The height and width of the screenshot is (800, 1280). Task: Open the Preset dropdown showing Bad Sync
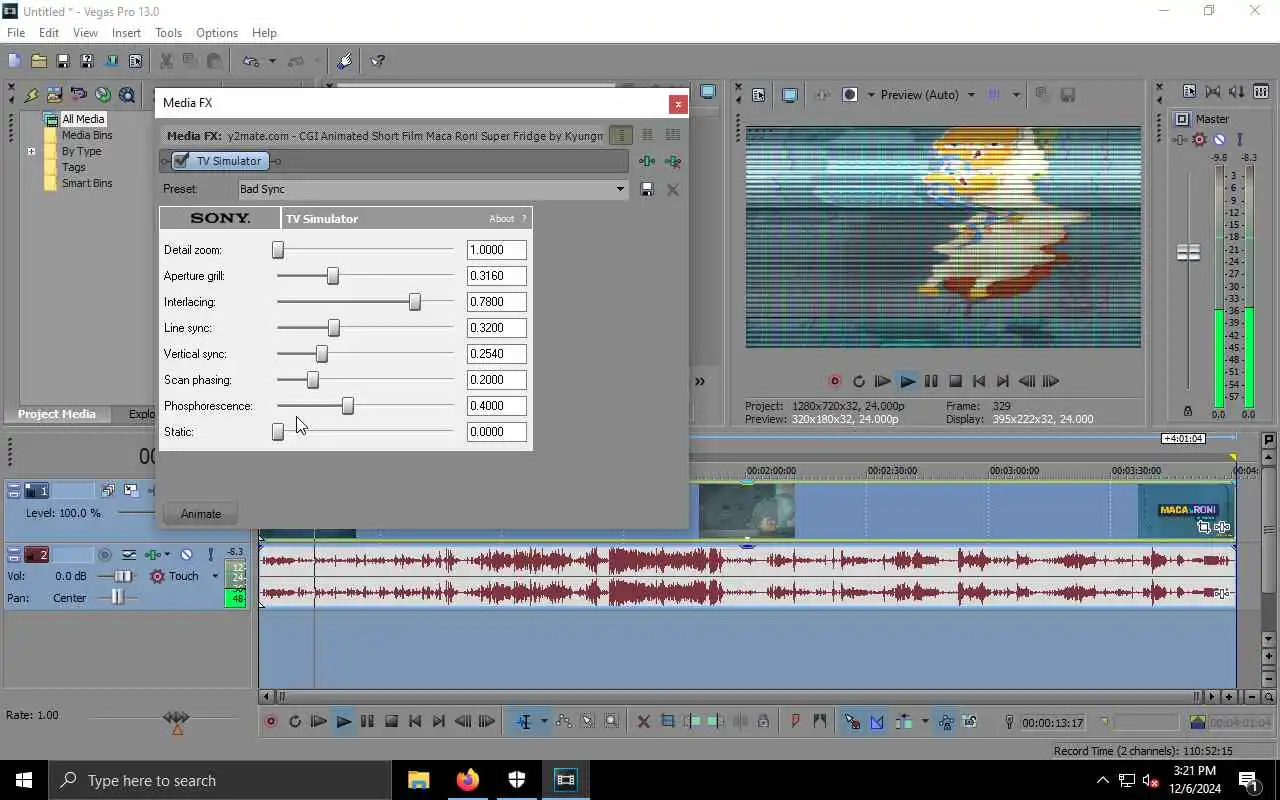(620, 189)
